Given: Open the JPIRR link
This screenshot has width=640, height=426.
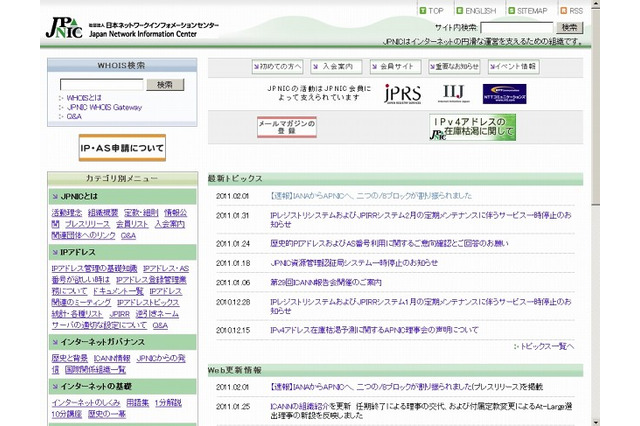Looking at the screenshot, I should [x=120, y=314].
